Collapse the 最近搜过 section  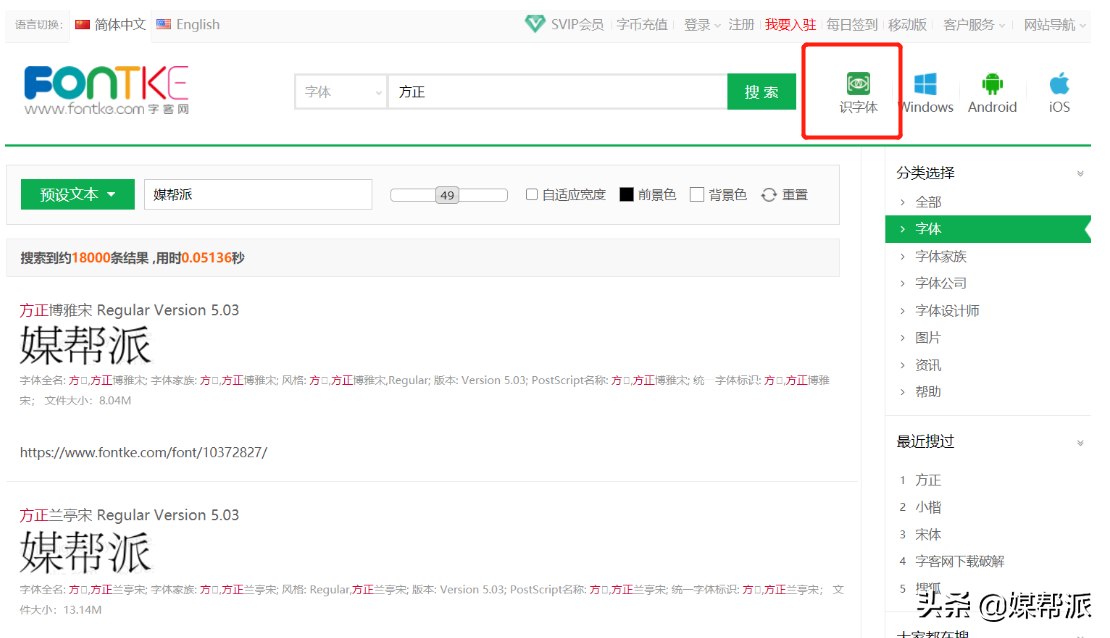[x=1080, y=443]
